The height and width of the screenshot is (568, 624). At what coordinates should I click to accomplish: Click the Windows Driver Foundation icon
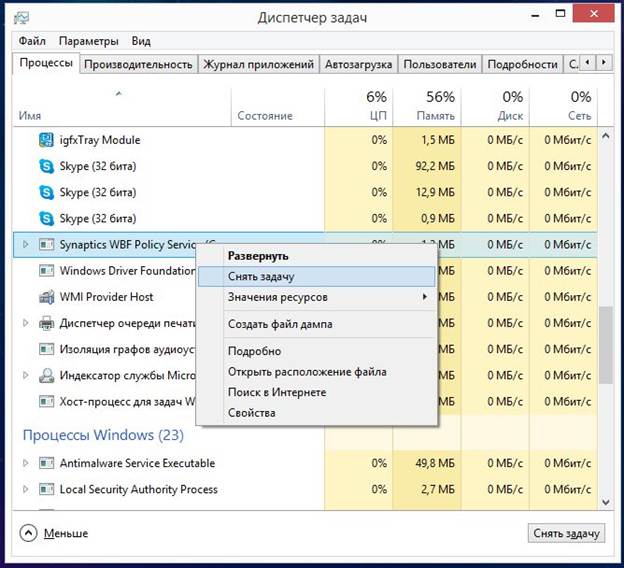click(46, 270)
